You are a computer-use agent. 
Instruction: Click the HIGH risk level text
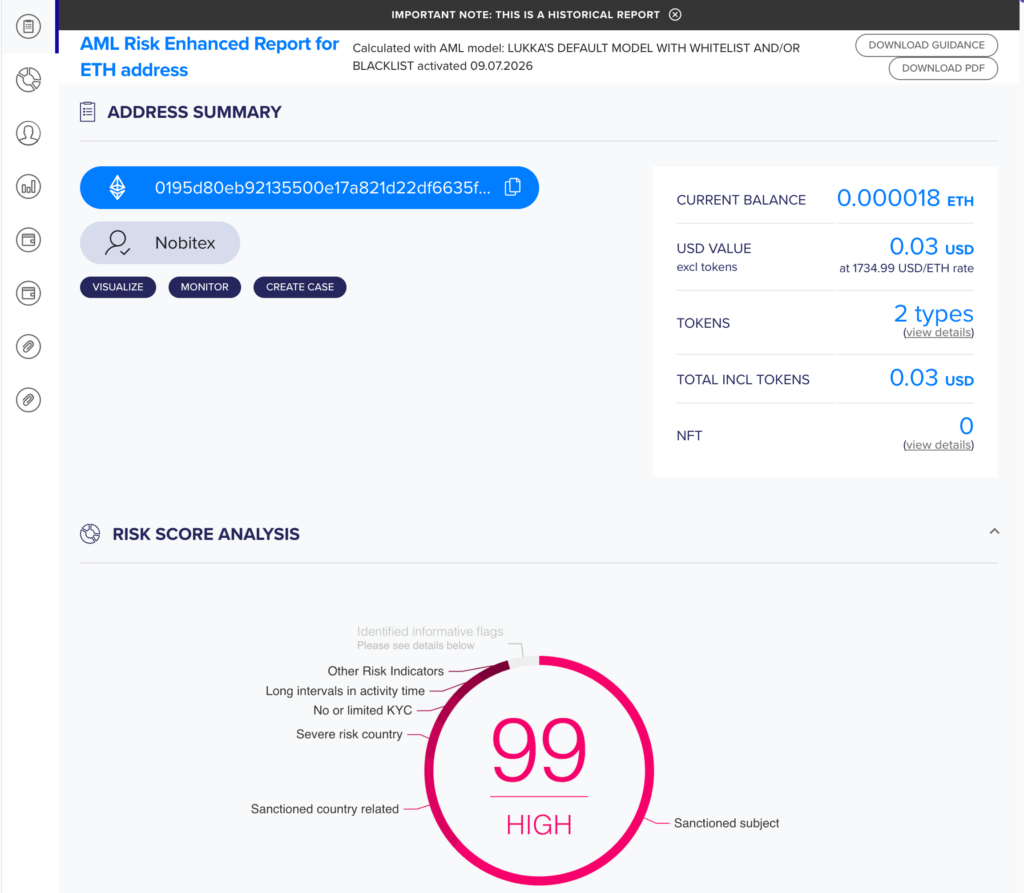tap(539, 825)
